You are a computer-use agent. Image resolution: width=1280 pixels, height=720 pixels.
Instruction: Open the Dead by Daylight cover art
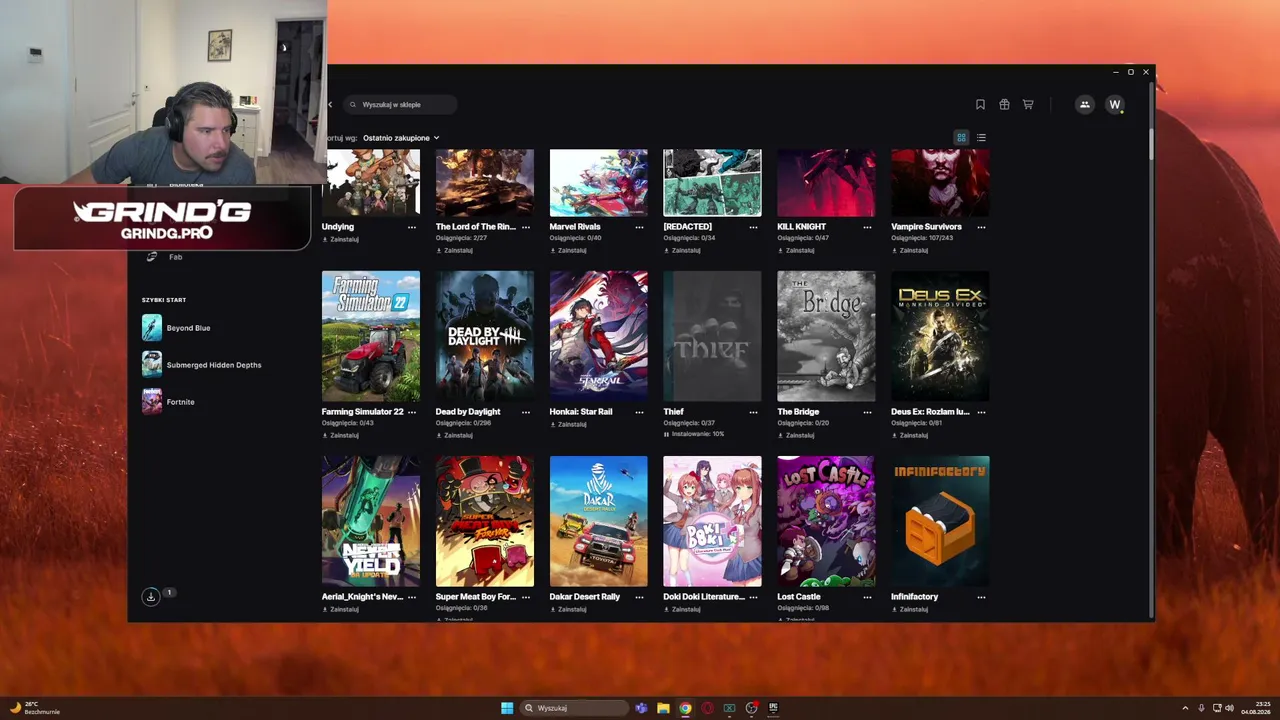[485, 336]
